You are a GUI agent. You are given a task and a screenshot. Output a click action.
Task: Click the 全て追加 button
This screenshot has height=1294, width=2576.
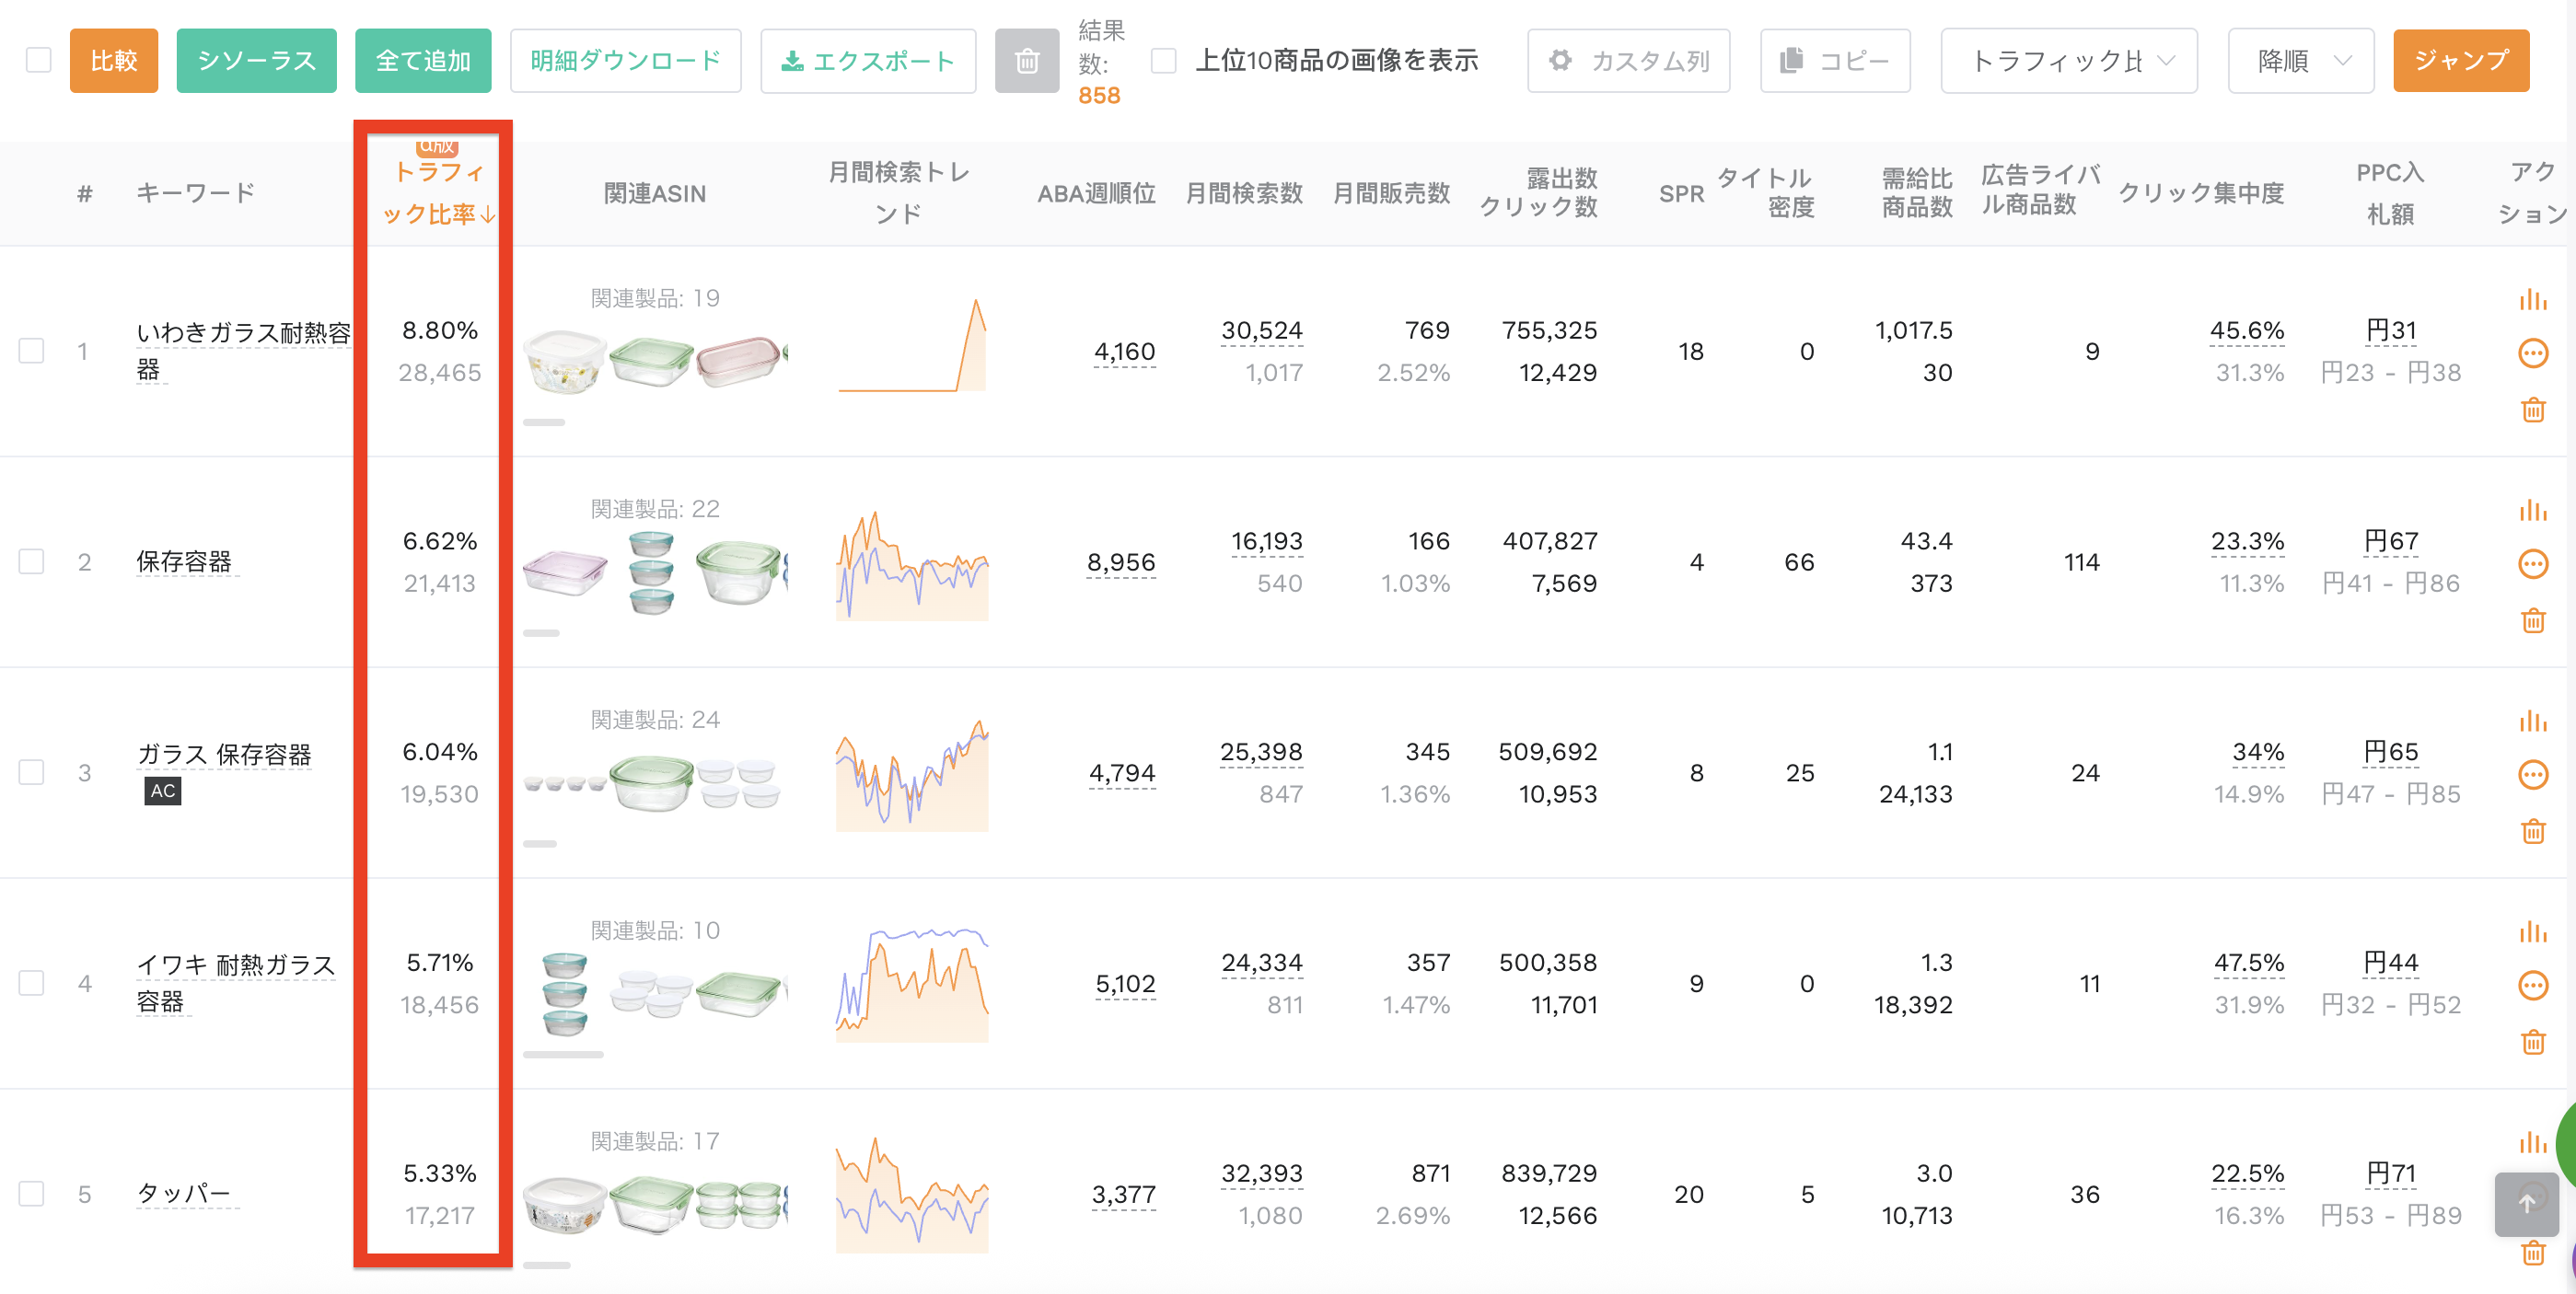point(423,61)
